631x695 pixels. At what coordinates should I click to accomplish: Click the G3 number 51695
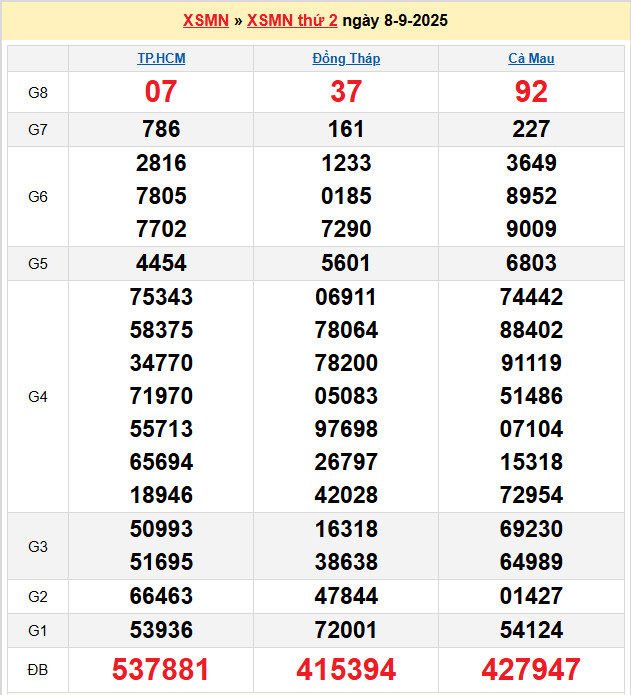(161, 562)
